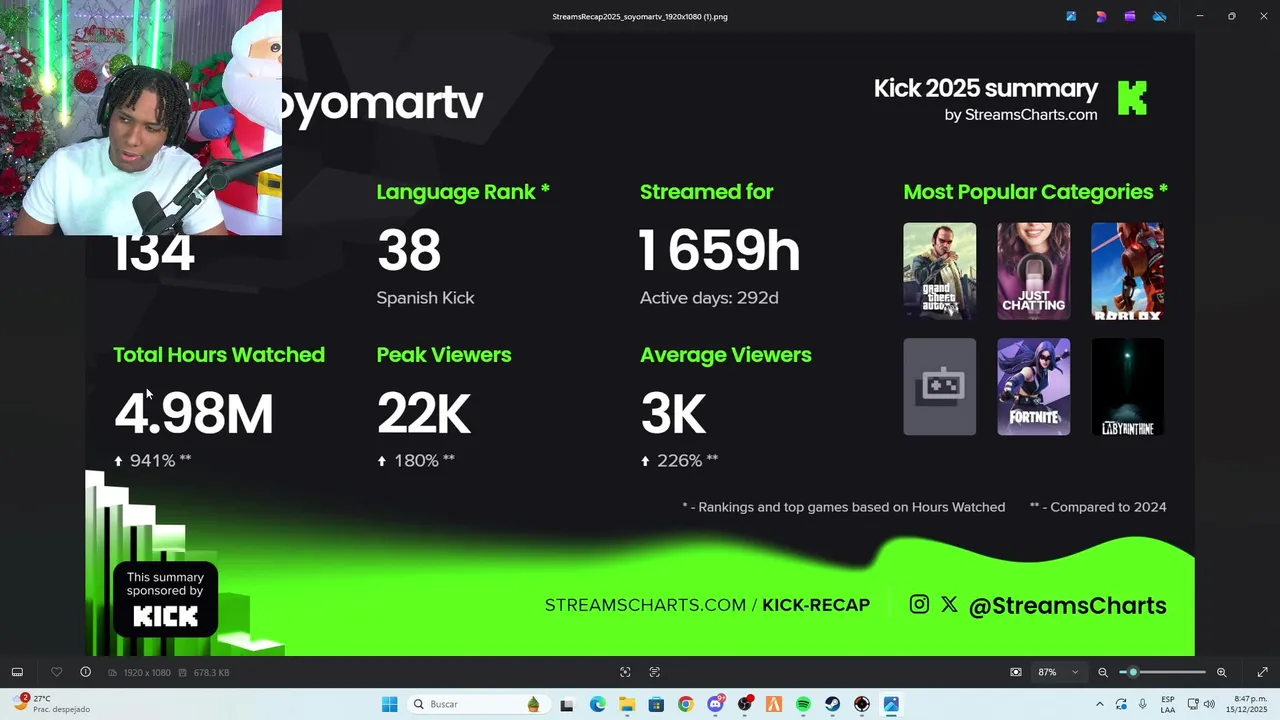Open the orange app taskbar icon beside Spotify

(774, 704)
